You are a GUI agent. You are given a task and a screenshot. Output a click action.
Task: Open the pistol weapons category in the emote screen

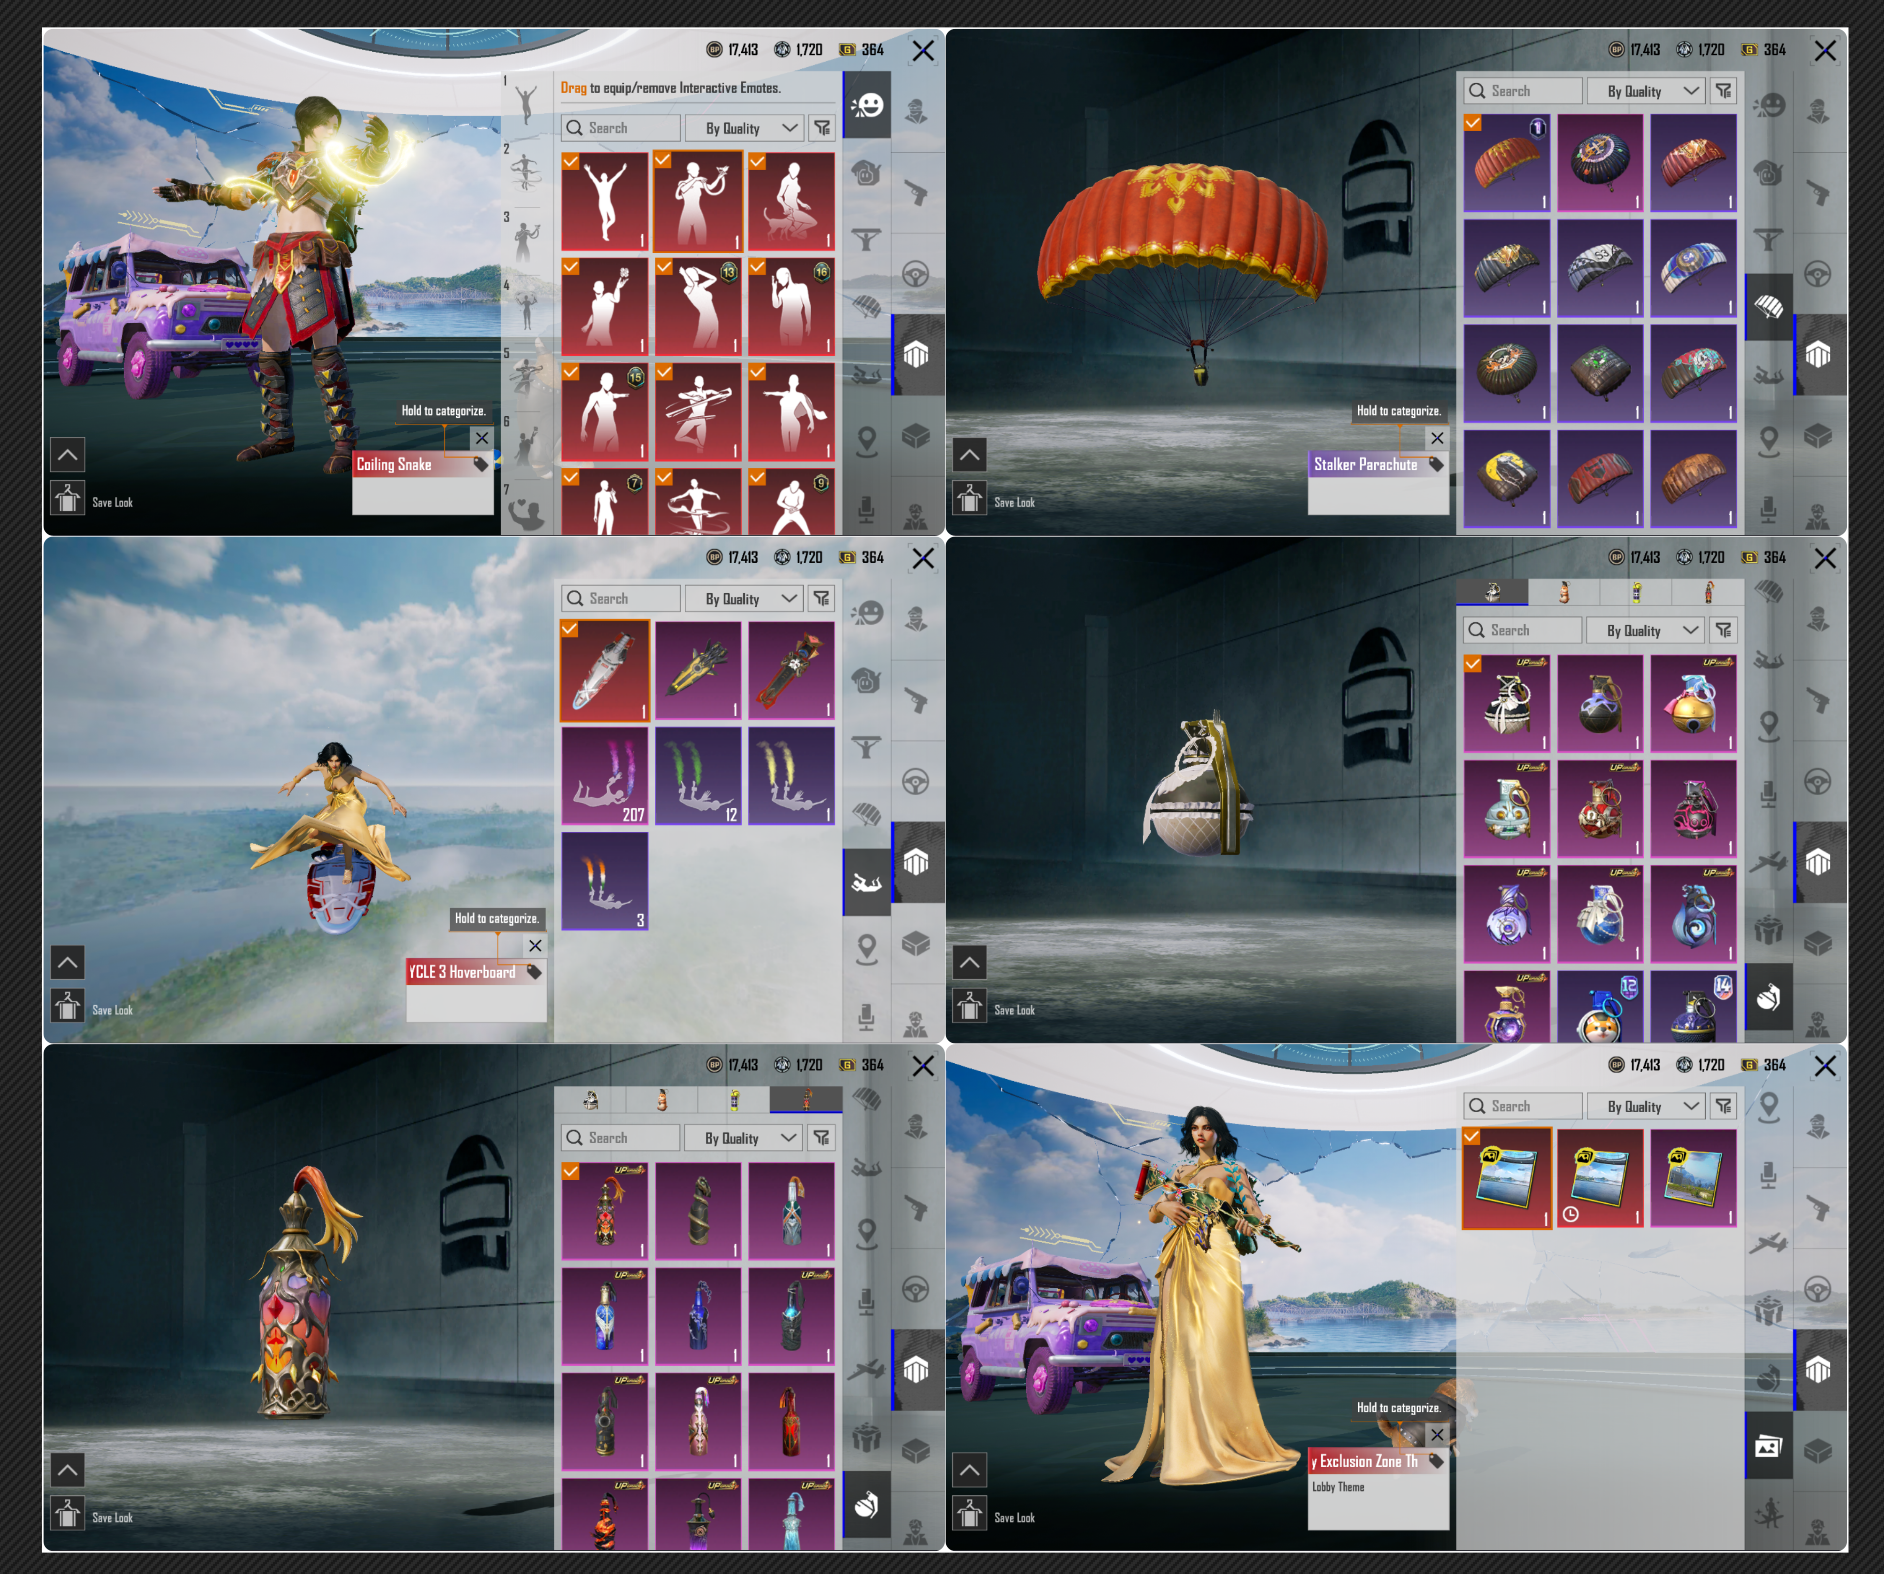[916, 192]
